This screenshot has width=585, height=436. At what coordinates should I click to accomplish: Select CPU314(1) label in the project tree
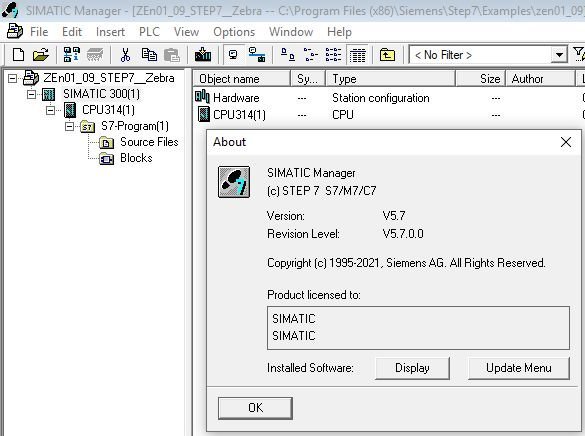click(108, 110)
